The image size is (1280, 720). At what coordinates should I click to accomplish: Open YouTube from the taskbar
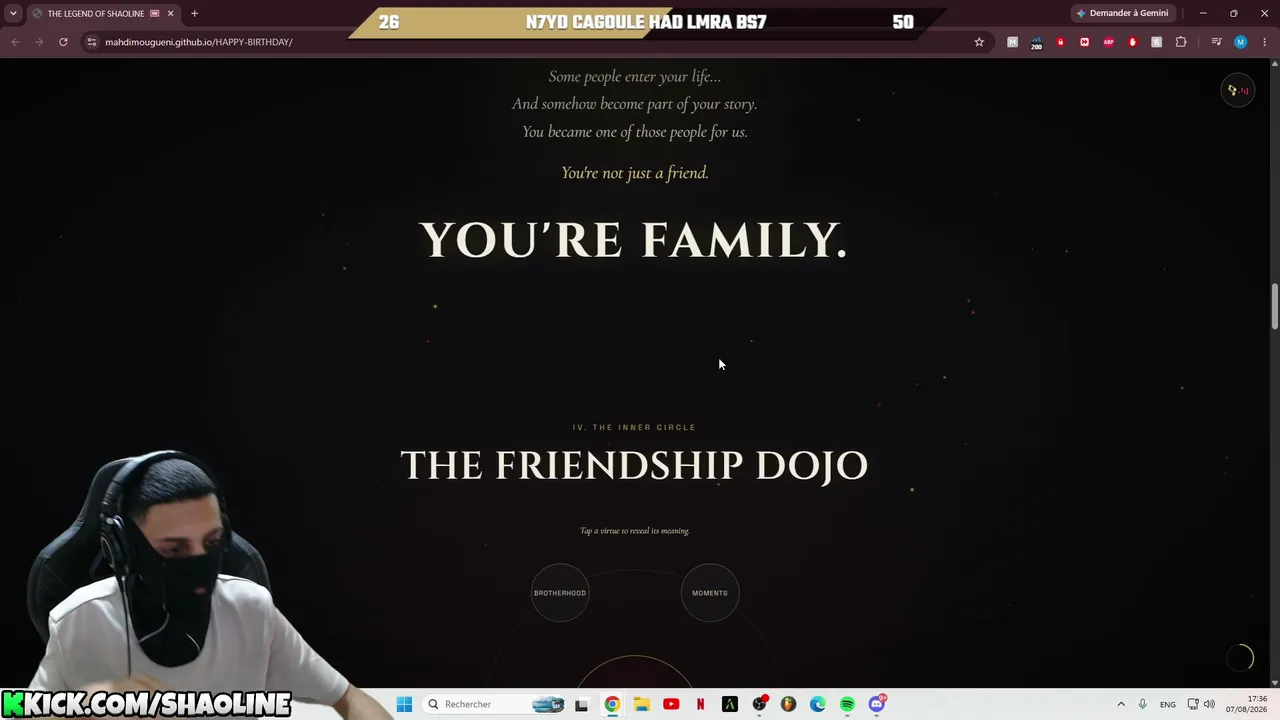click(x=671, y=704)
